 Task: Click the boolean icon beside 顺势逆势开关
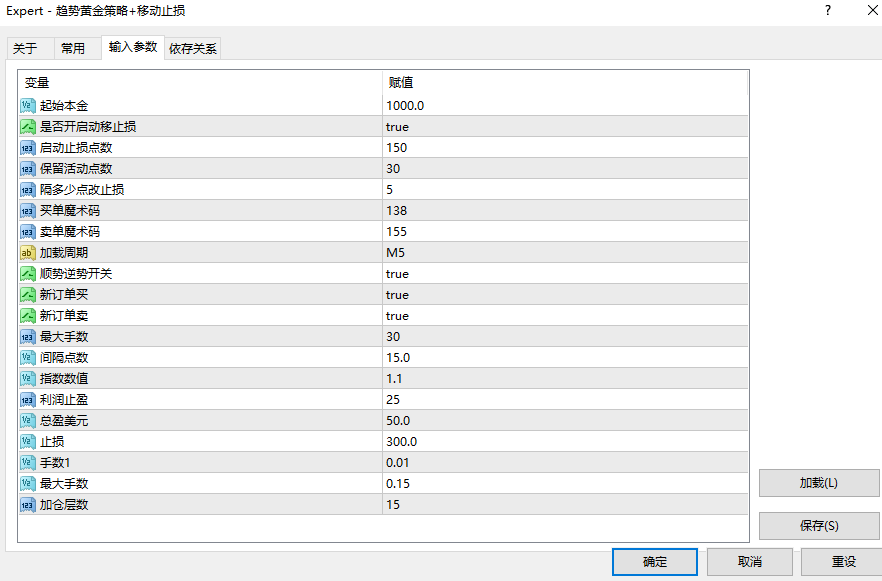coord(28,273)
